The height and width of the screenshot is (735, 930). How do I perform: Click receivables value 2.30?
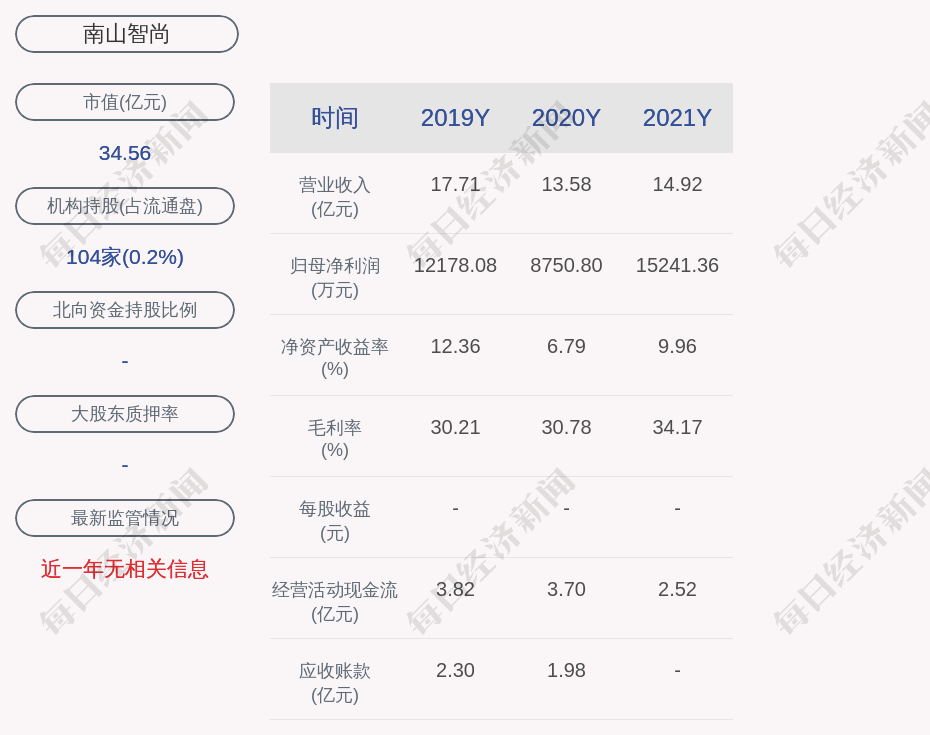tap(456, 670)
